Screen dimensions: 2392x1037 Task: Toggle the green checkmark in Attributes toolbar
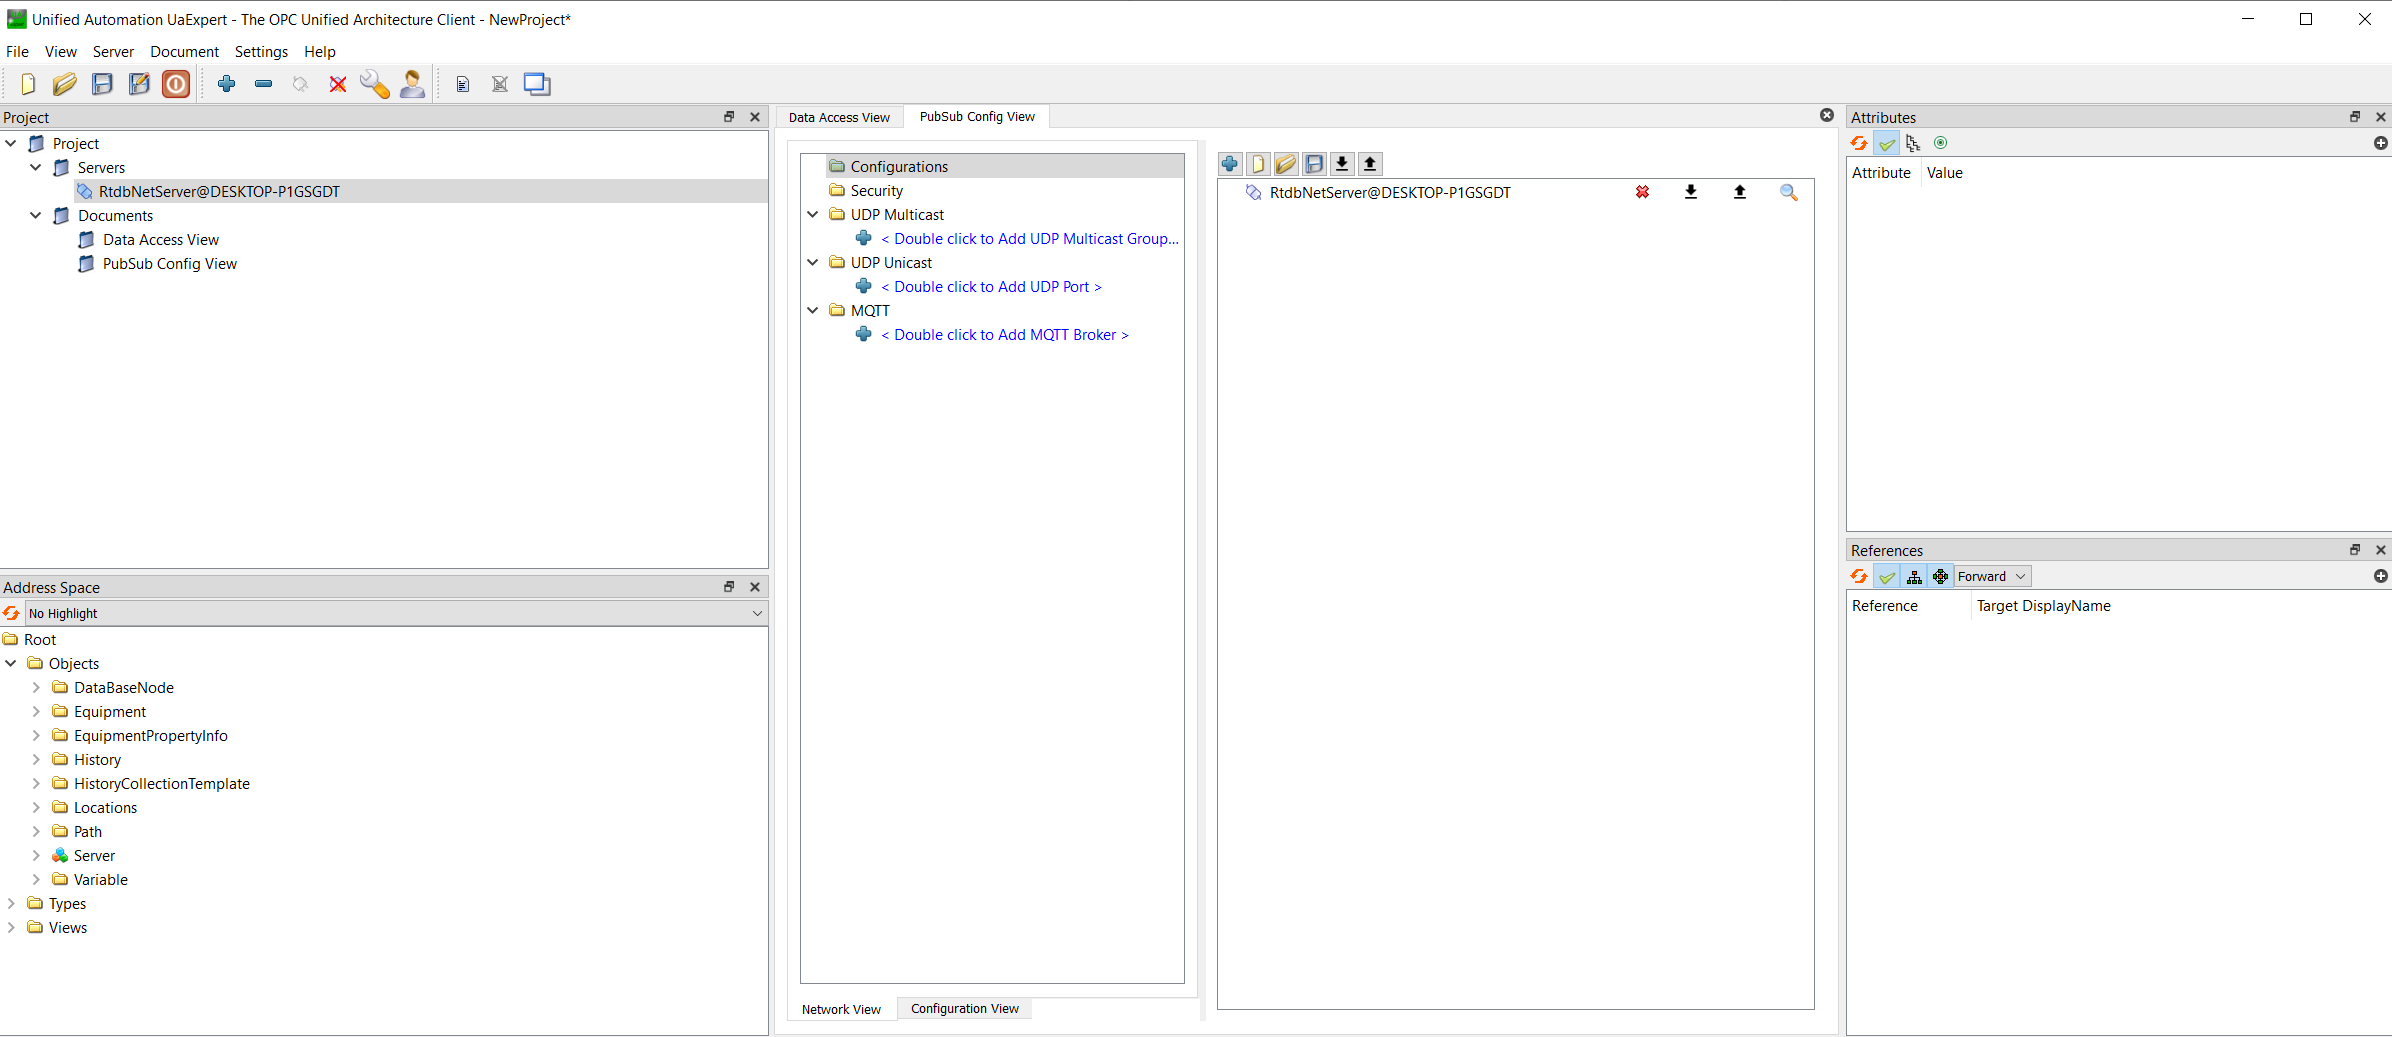click(x=1887, y=143)
